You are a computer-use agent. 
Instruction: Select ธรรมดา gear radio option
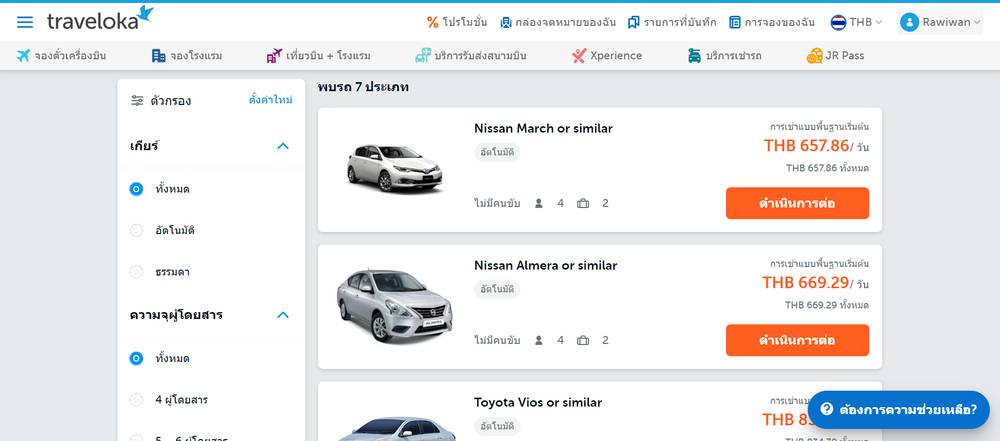(136, 272)
